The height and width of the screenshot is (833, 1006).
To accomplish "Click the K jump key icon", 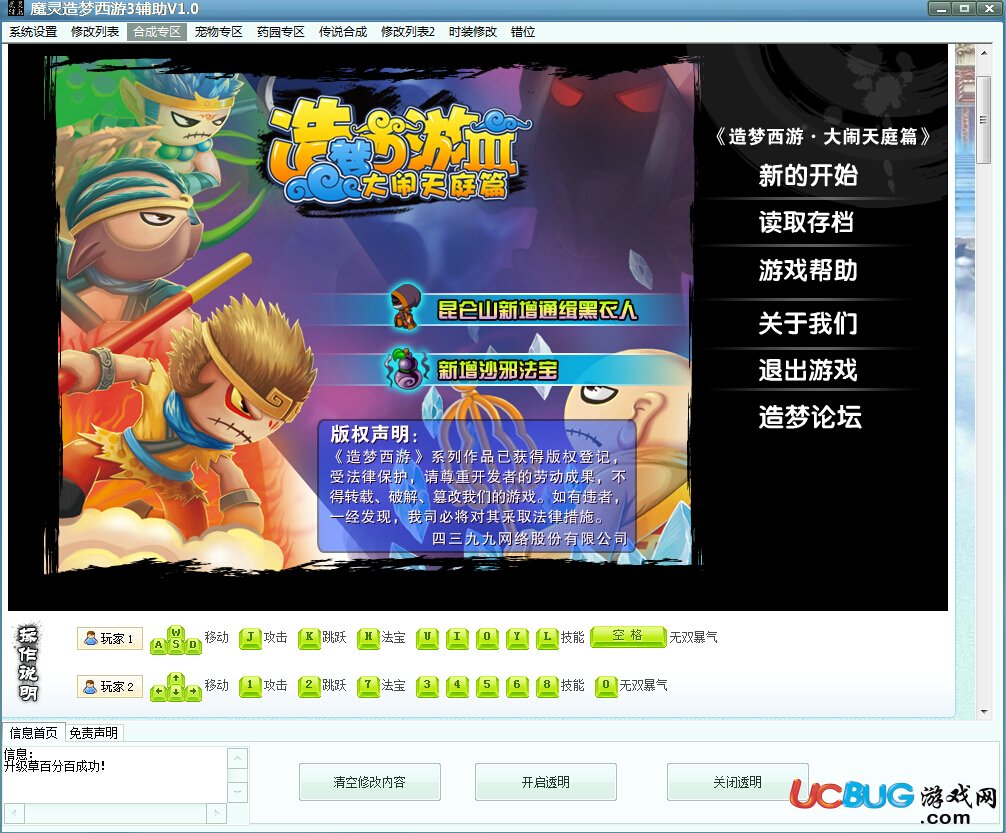I will coord(309,638).
